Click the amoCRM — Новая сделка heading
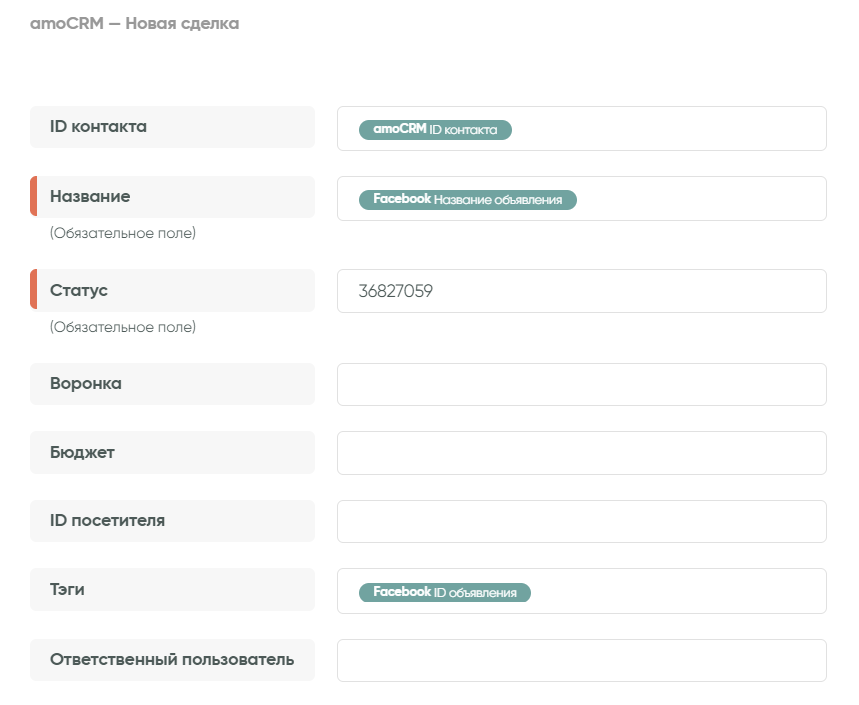The height and width of the screenshot is (705, 859). click(135, 23)
